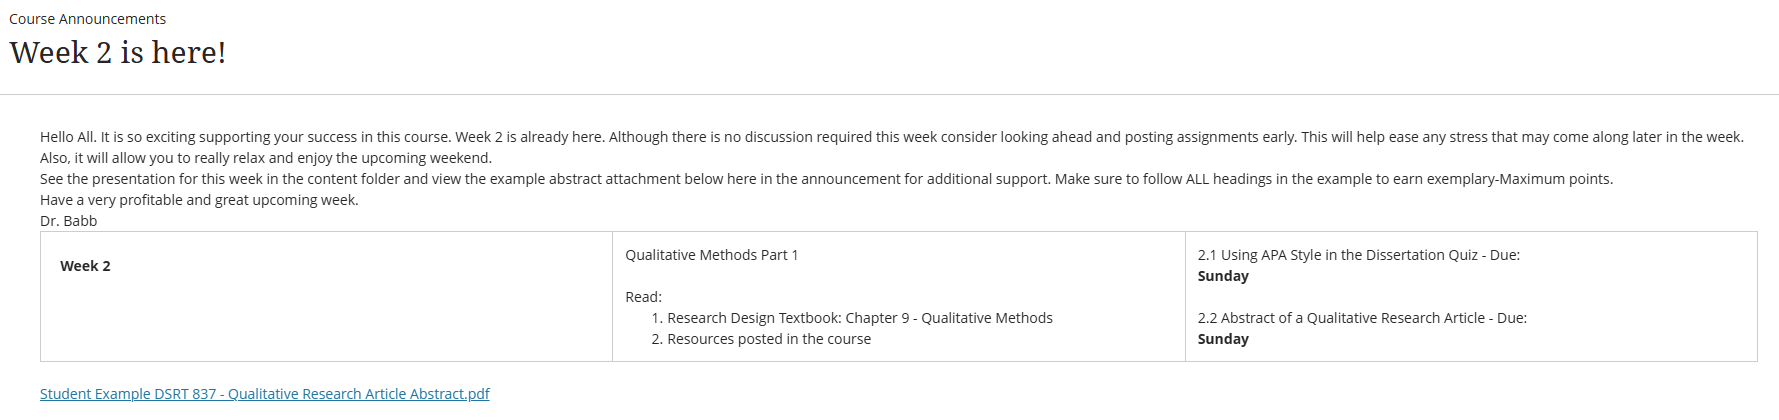Click the Dr. Babb signature
This screenshot has height=420, width=1779.
[69, 221]
